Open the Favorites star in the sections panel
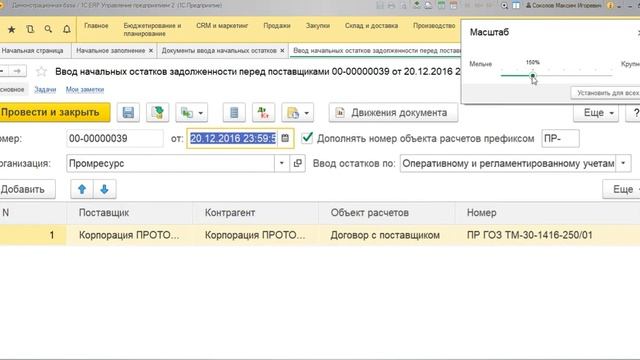 (x=11, y=29)
